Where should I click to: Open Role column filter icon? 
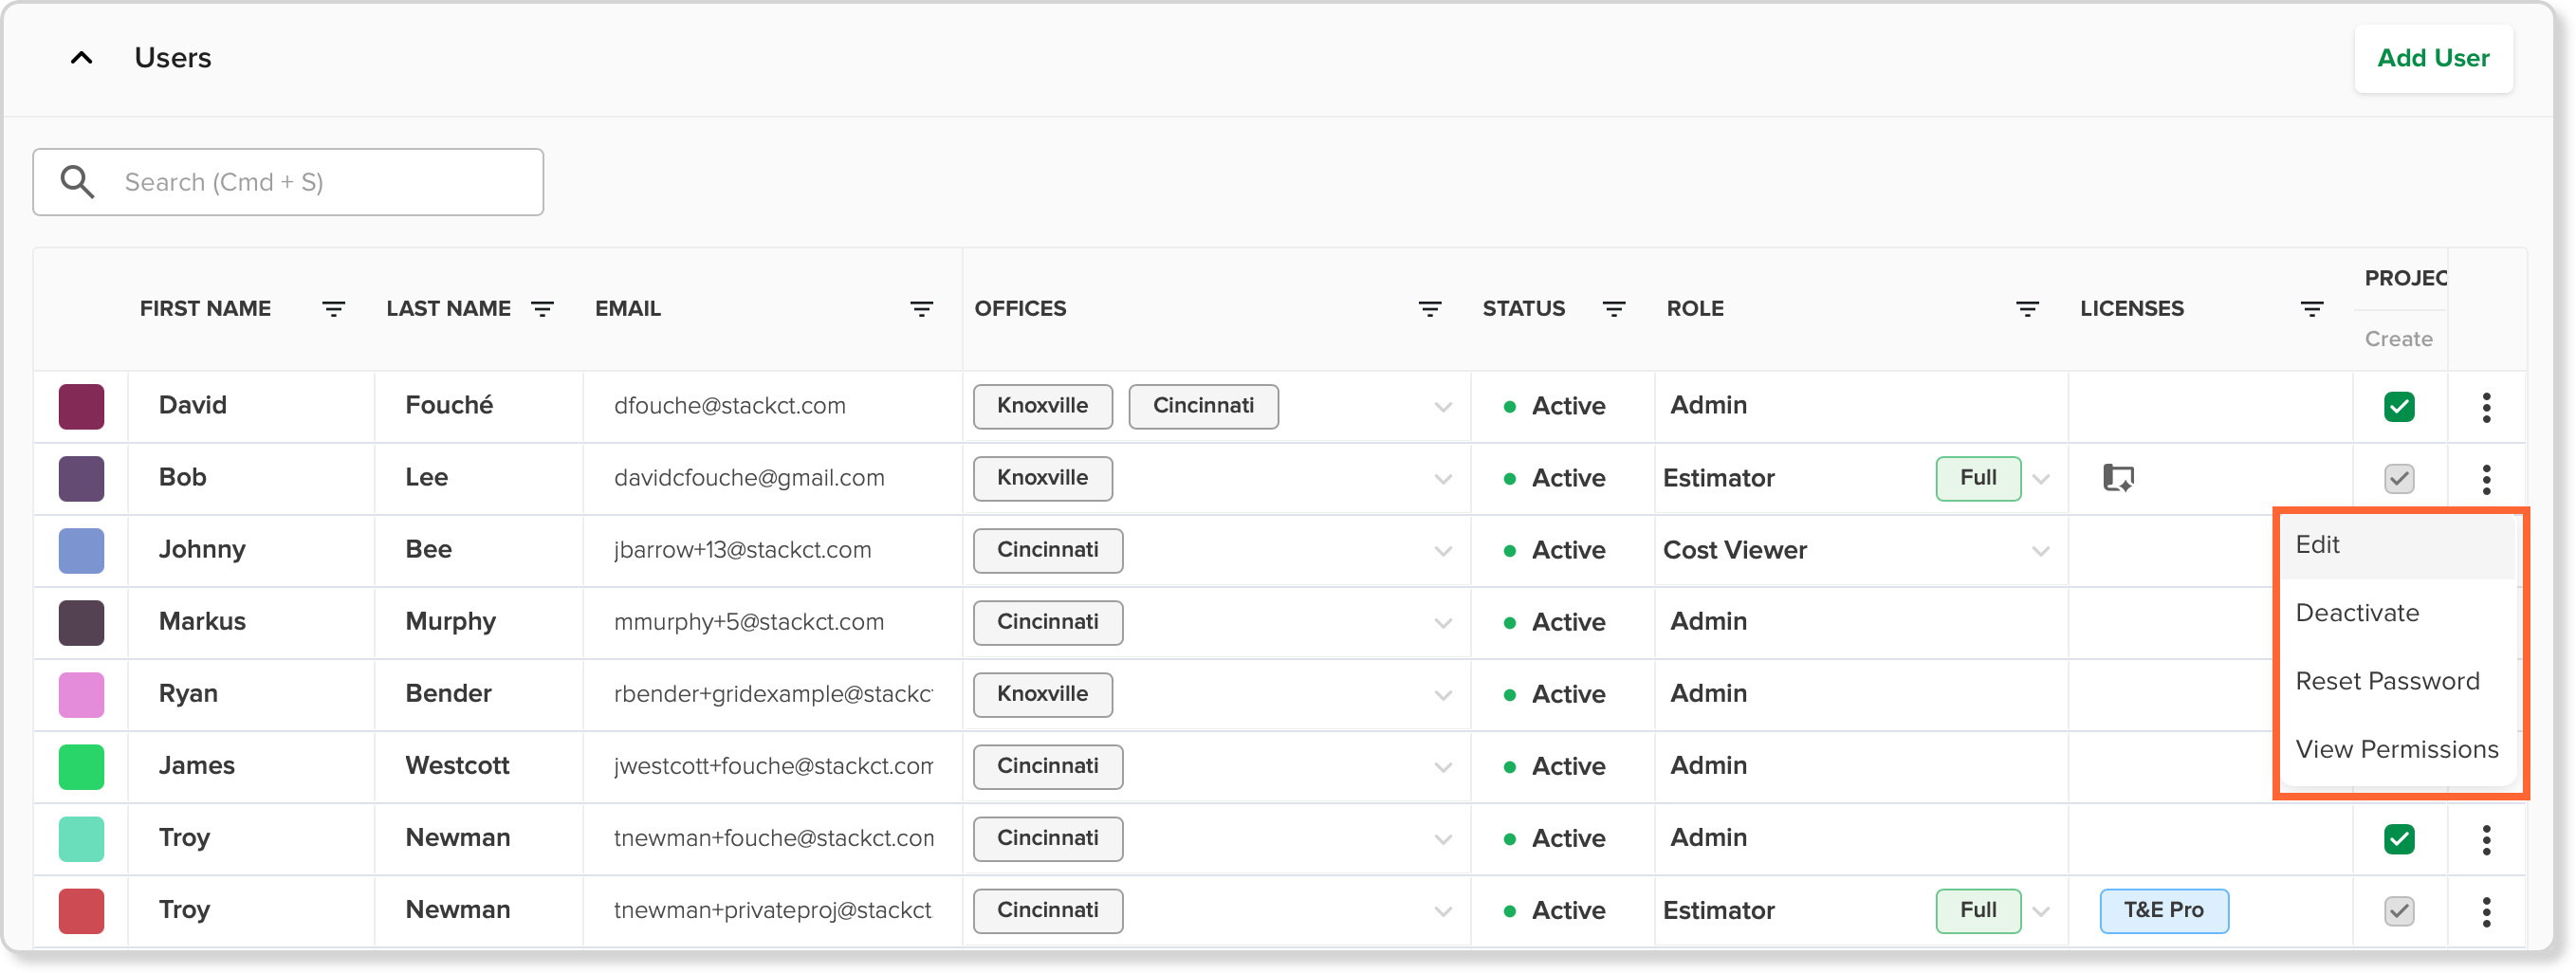pos(2027,309)
